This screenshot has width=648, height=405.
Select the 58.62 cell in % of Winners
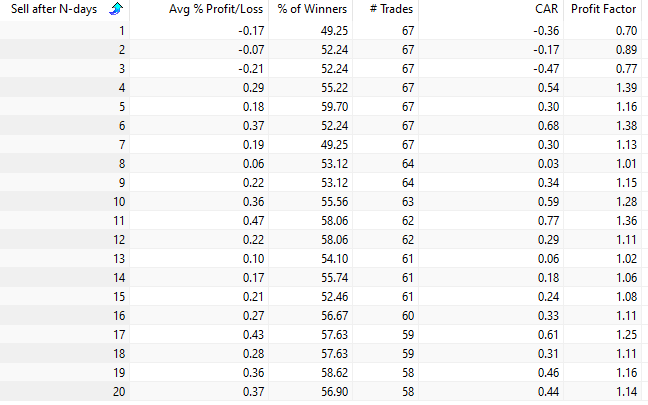tap(329, 371)
